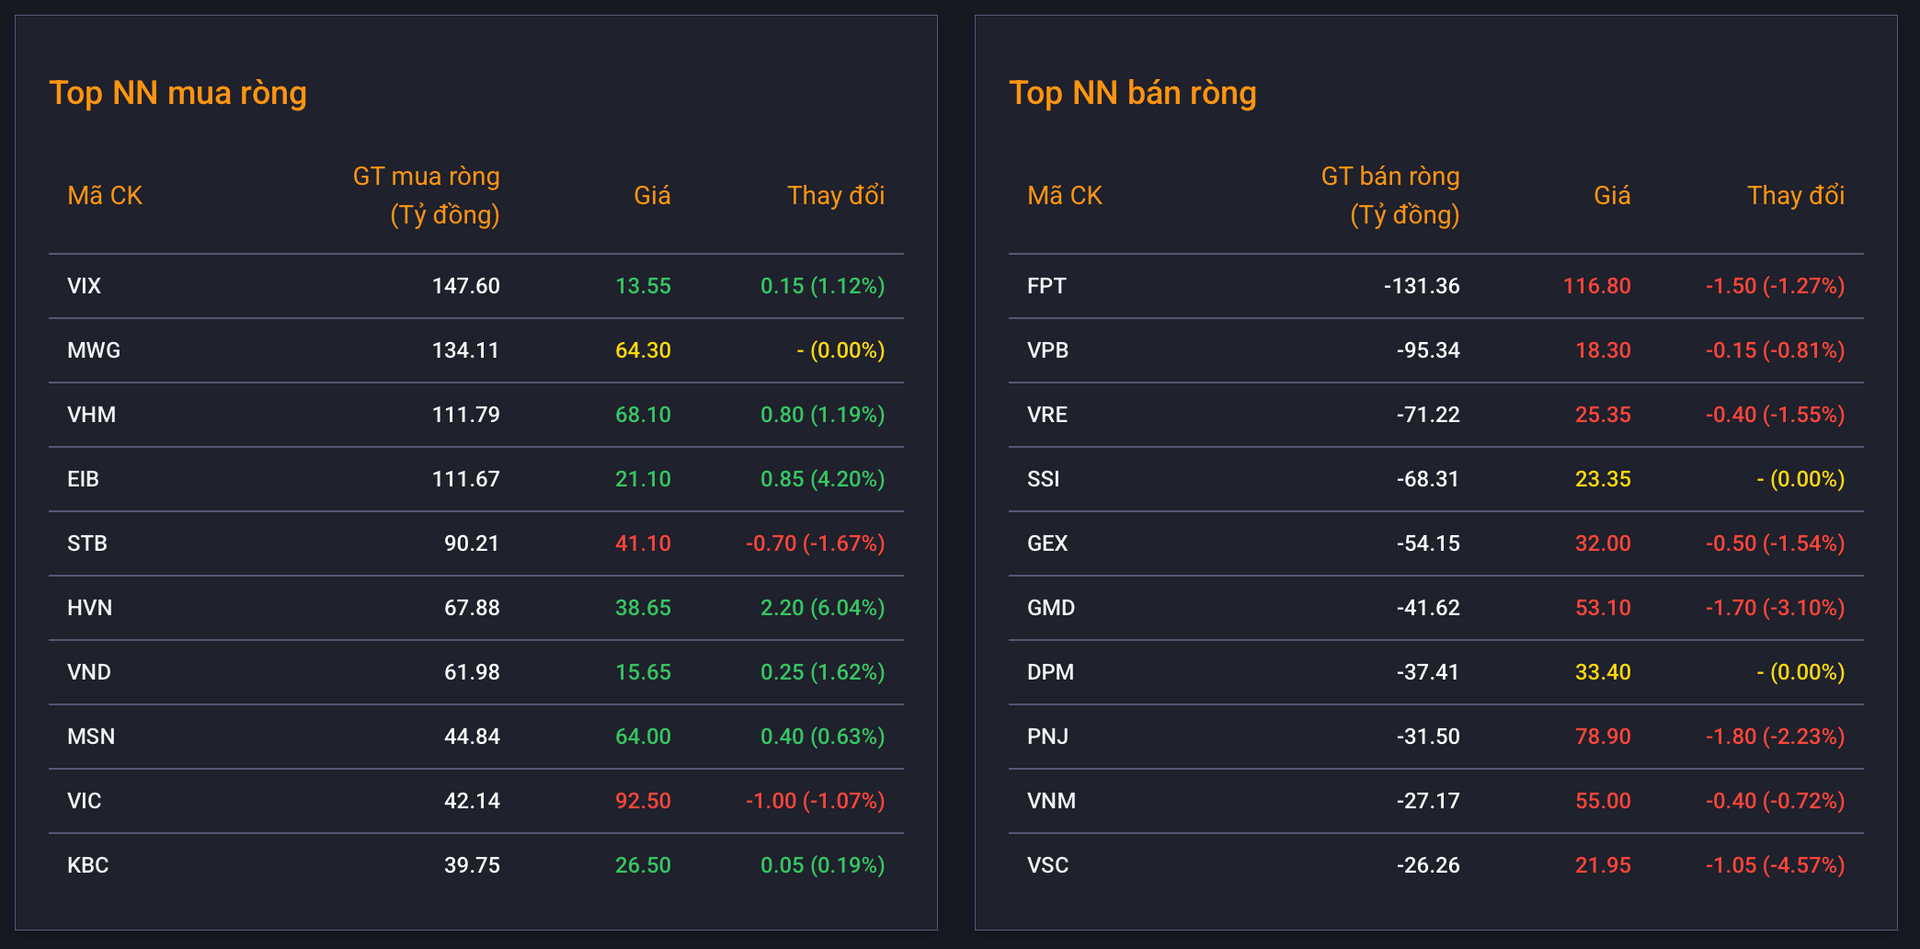Click the yellow price 64.30

[643, 350]
